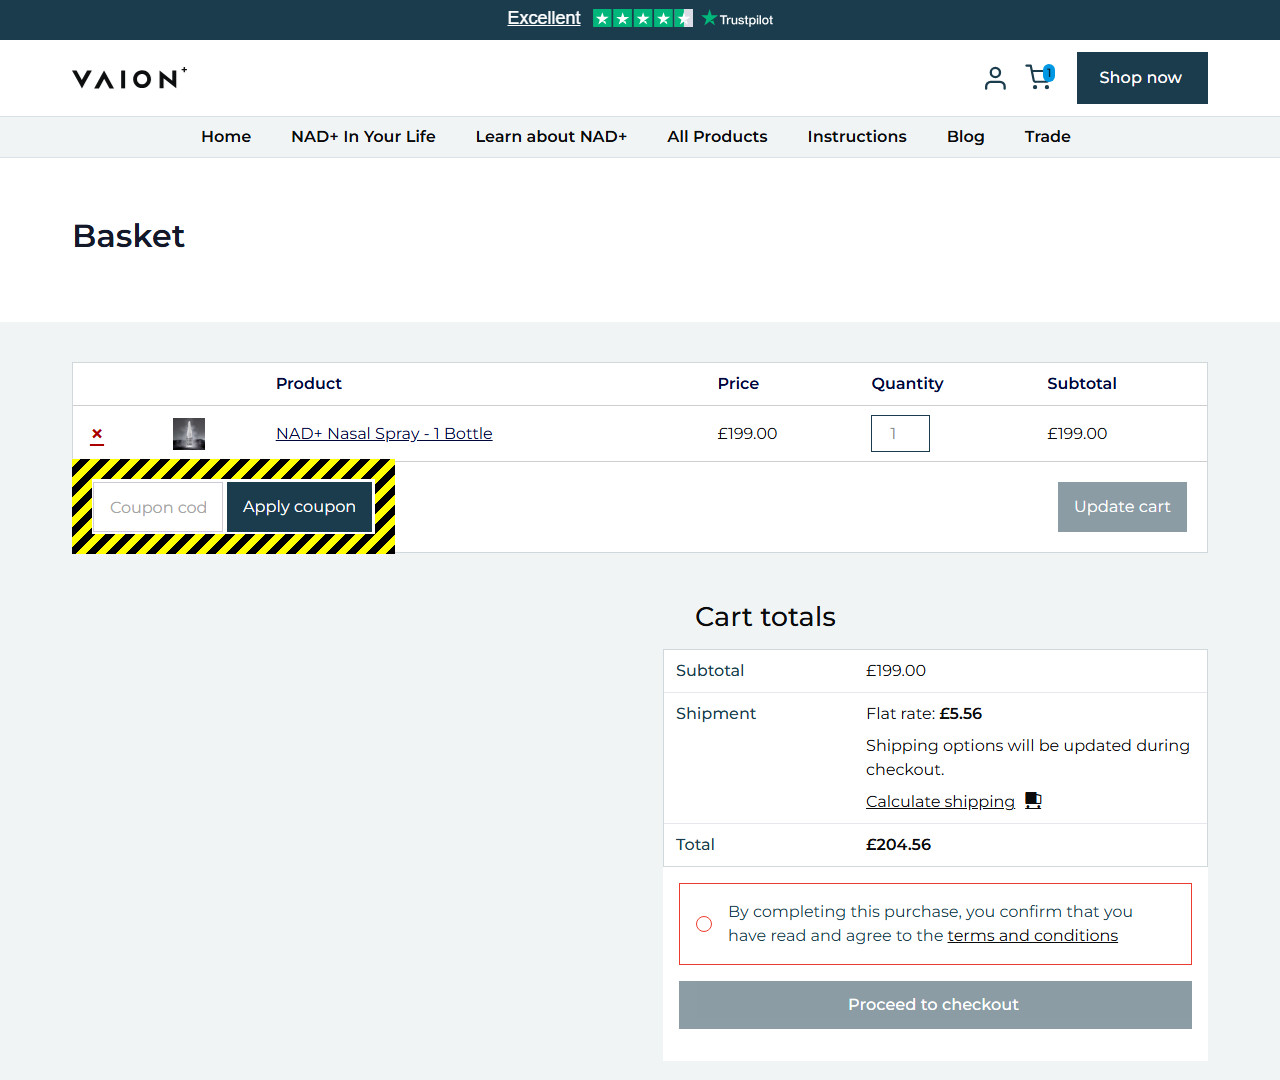
Task: Click the Flat rate: £5.56 text
Action: pos(924,714)
